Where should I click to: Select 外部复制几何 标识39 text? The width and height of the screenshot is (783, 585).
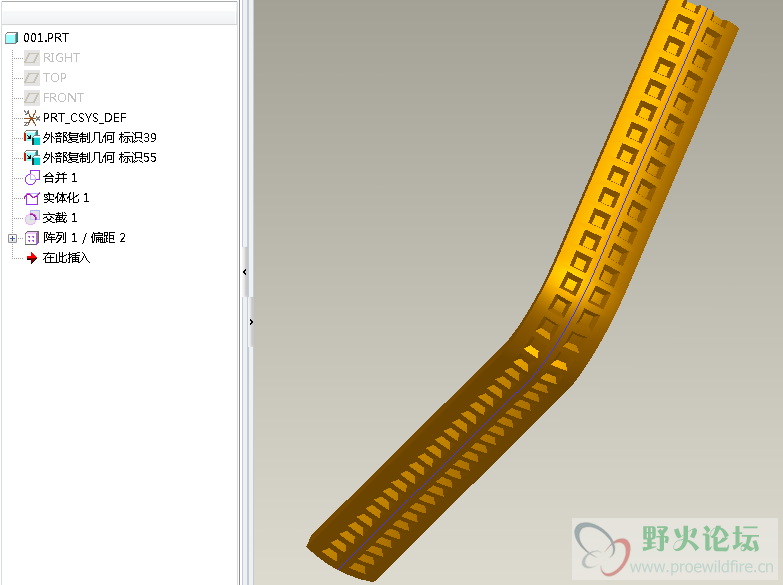[x=99, y=138]
